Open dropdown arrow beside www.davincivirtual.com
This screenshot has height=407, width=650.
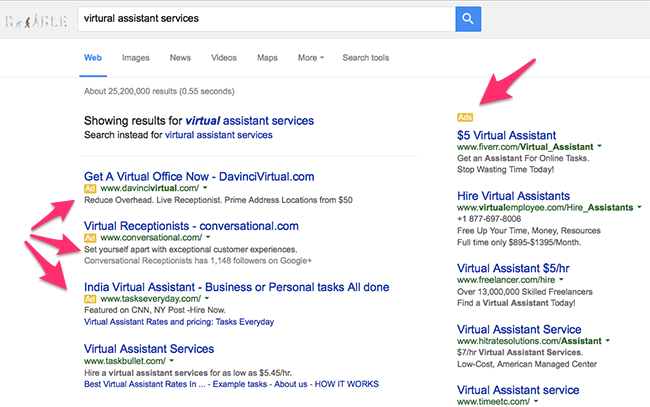click(205, 188)
